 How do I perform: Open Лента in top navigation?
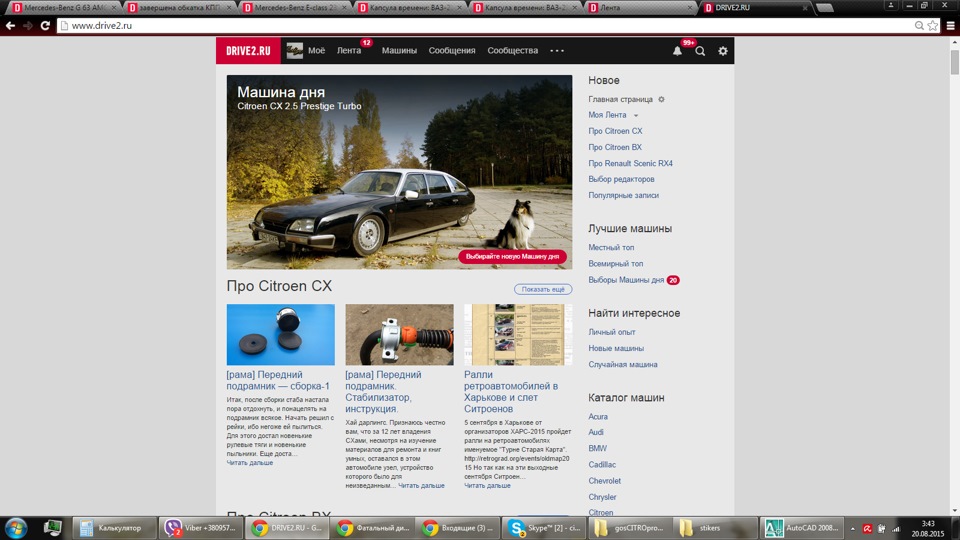click(349, 51)
